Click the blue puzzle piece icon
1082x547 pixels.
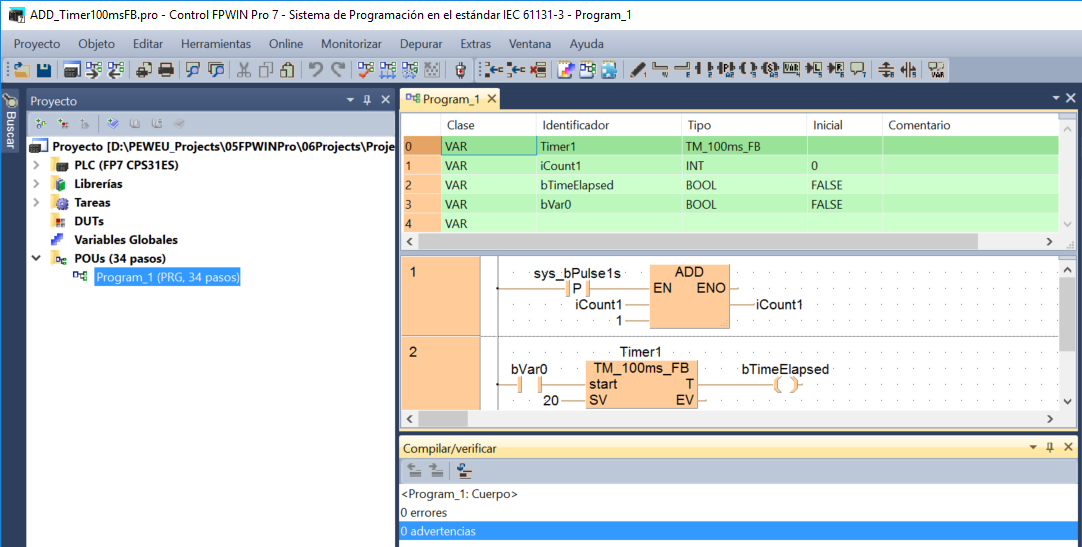click(609, 70)
